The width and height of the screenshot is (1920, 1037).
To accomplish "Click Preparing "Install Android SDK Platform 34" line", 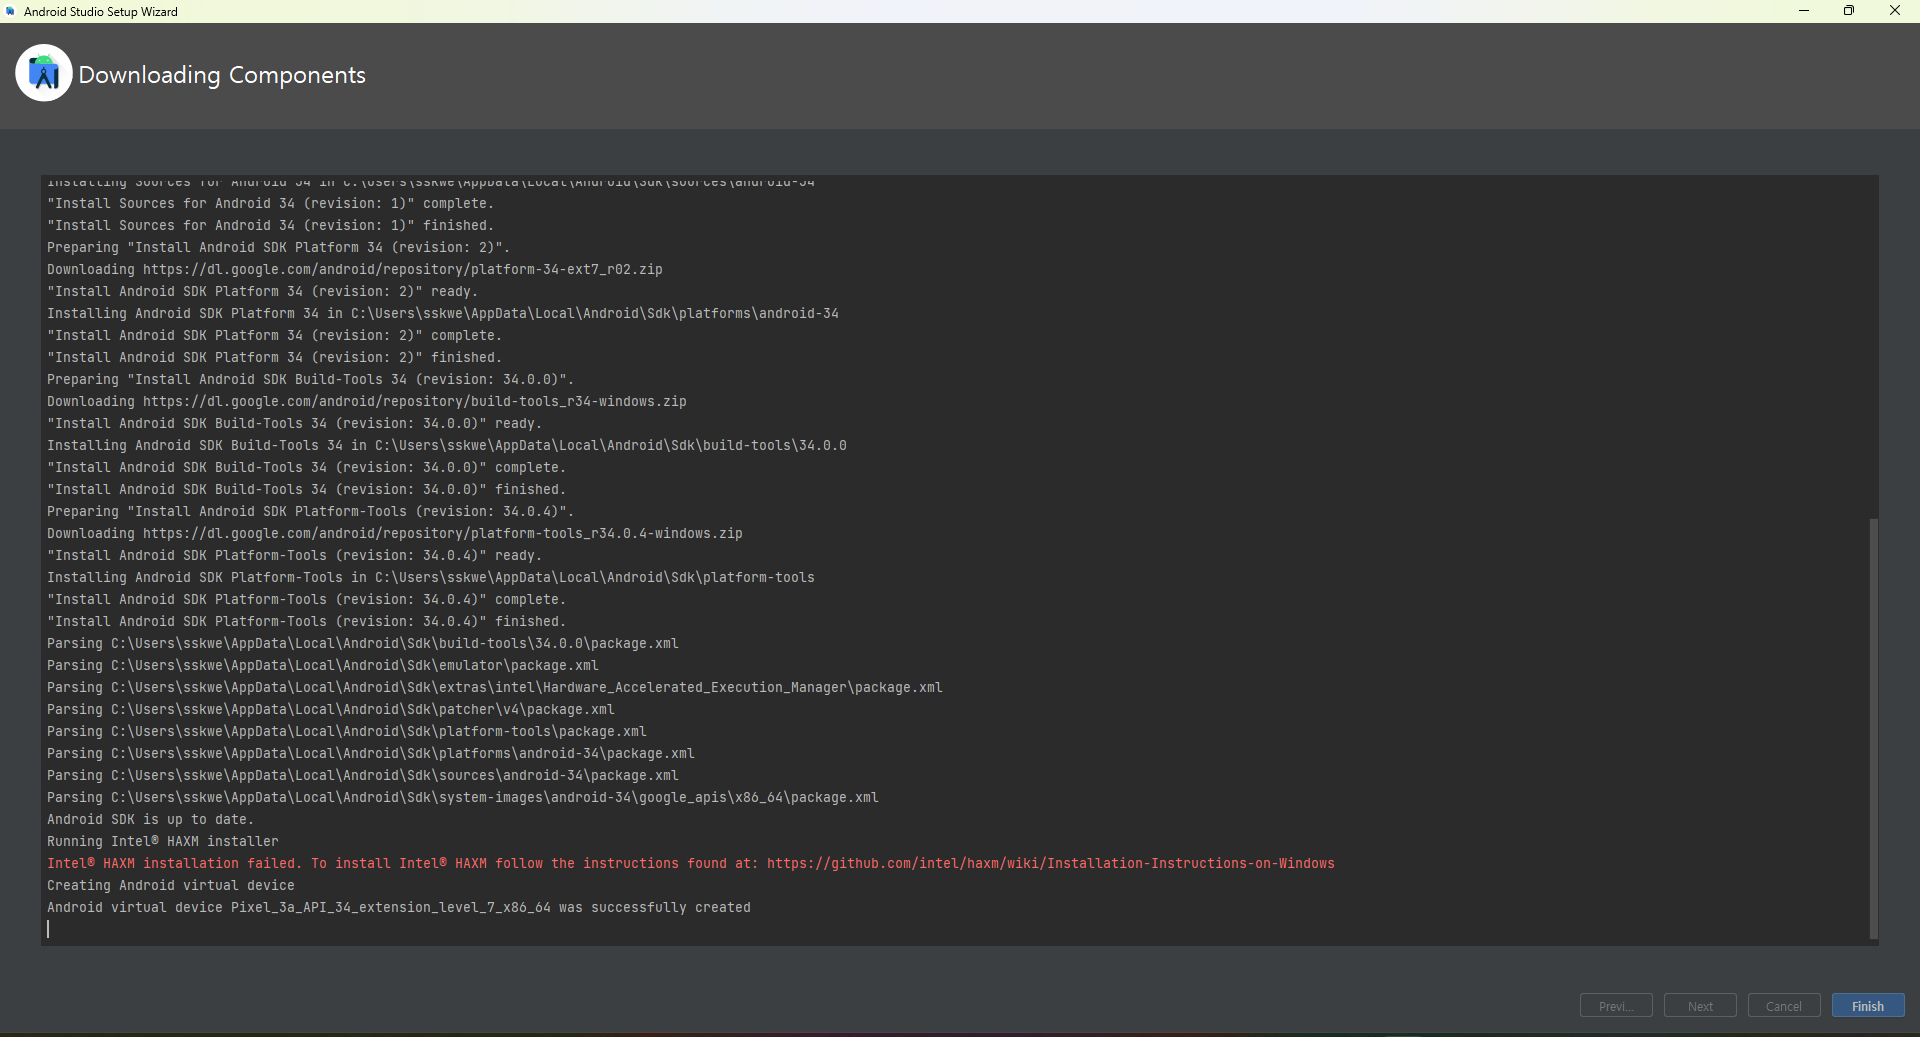I will (x=279, y=247).
